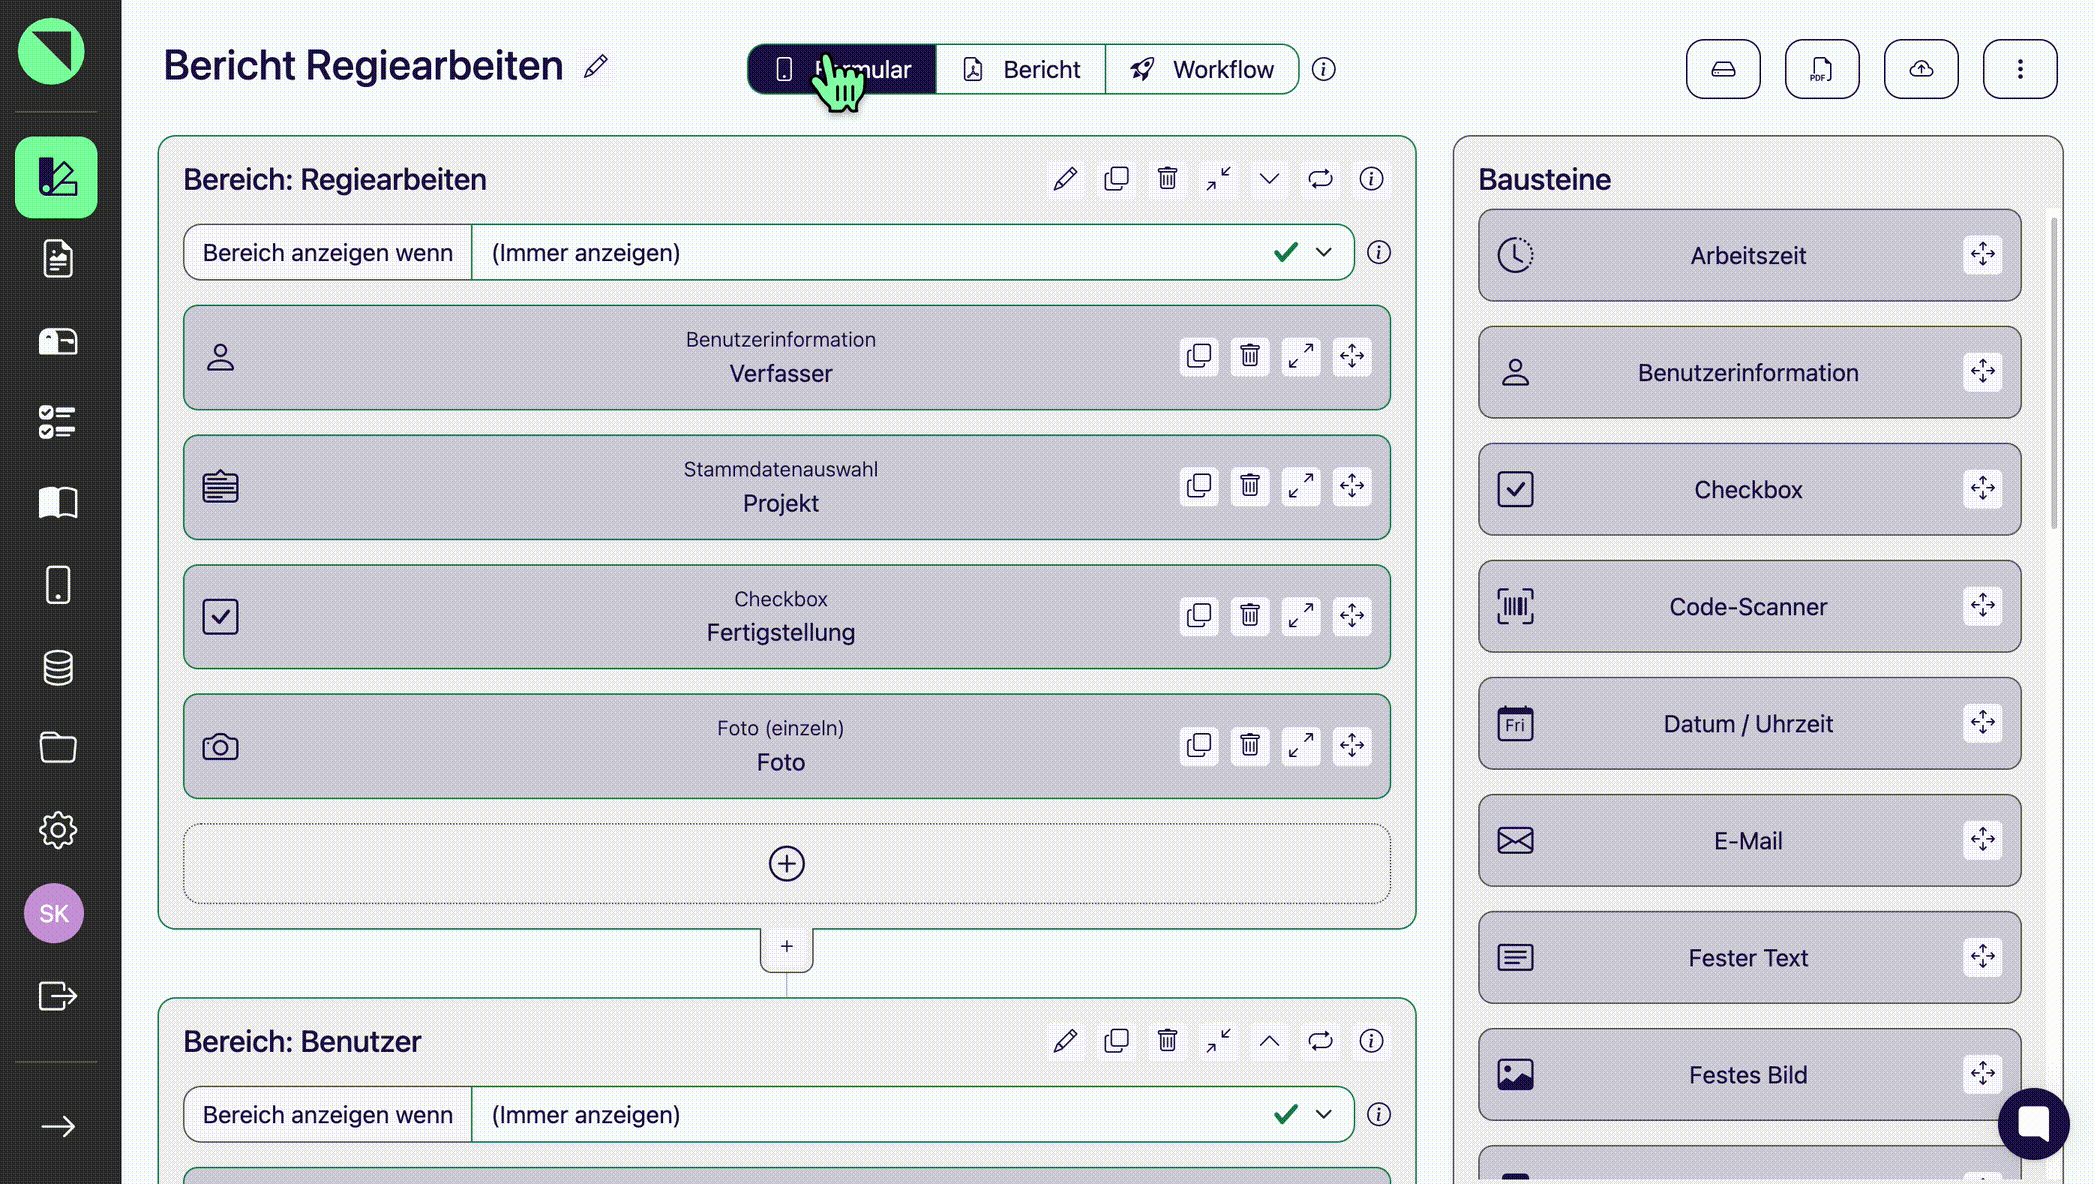This screenshot has width=2094, height=1184.
Task: Click the Regiearbeiten section repeat toggle icon
Action: tap(1320, 179)
